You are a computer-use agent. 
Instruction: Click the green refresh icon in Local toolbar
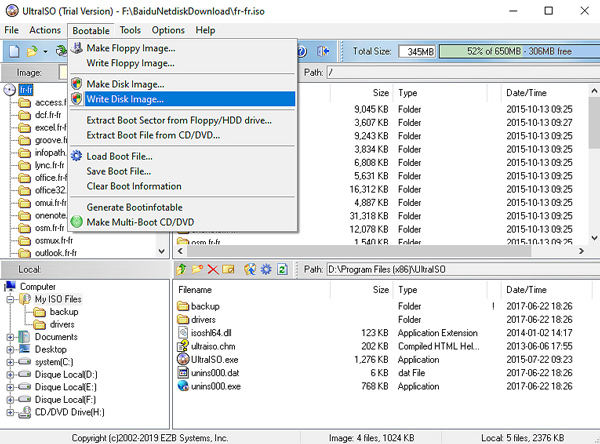tap(283, 269)
